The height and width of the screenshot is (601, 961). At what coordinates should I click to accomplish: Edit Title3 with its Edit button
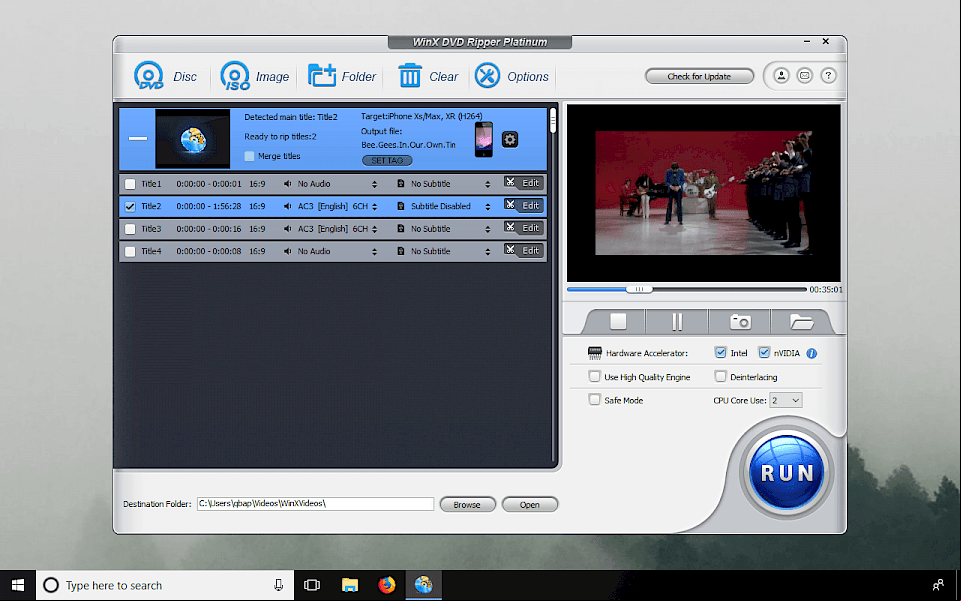click(x=525, y=228)
